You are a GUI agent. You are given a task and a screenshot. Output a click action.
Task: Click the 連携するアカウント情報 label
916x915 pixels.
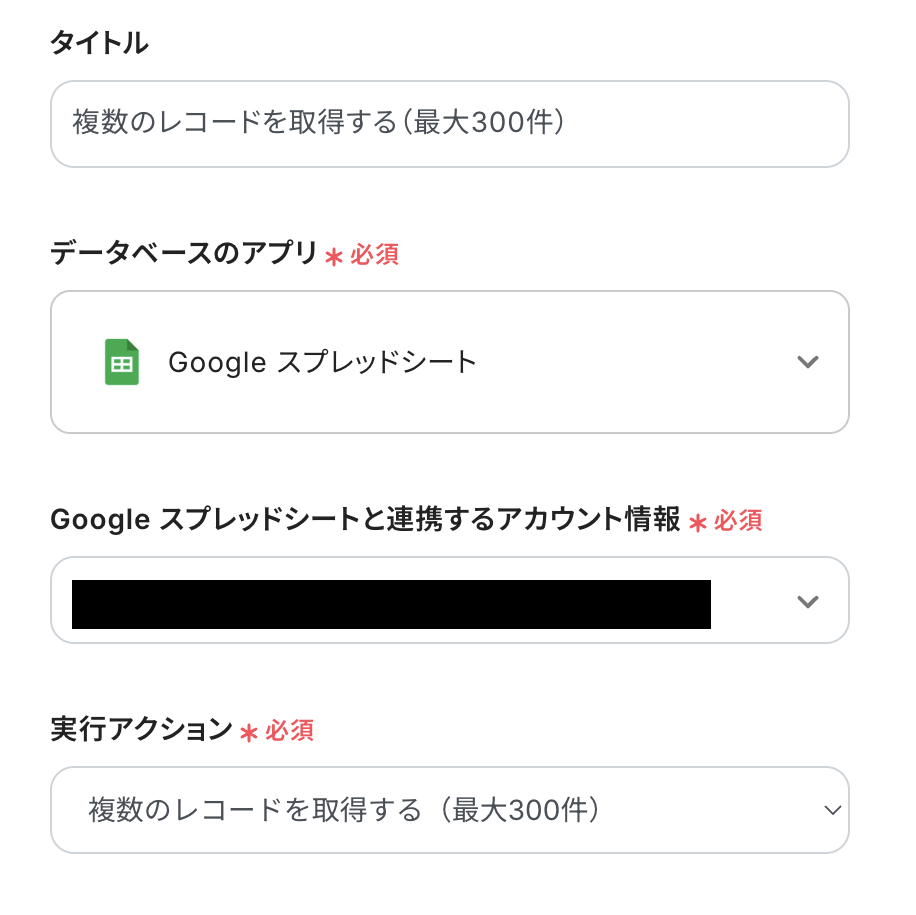365,520
